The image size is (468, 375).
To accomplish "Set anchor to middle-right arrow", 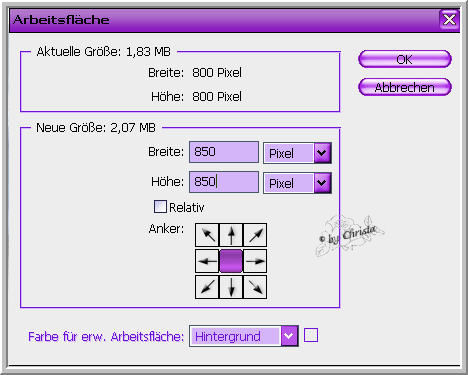I will click(x=255, y=261).
